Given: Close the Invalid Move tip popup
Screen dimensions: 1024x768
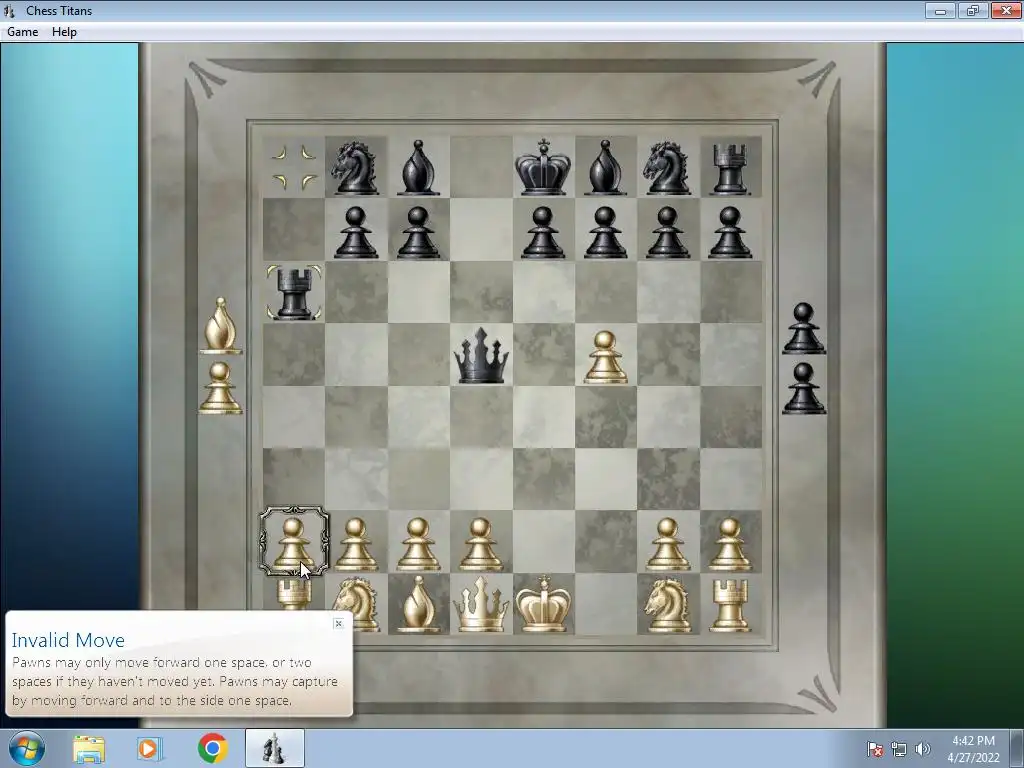Looking at the screenshot, I should coord(338,624).
